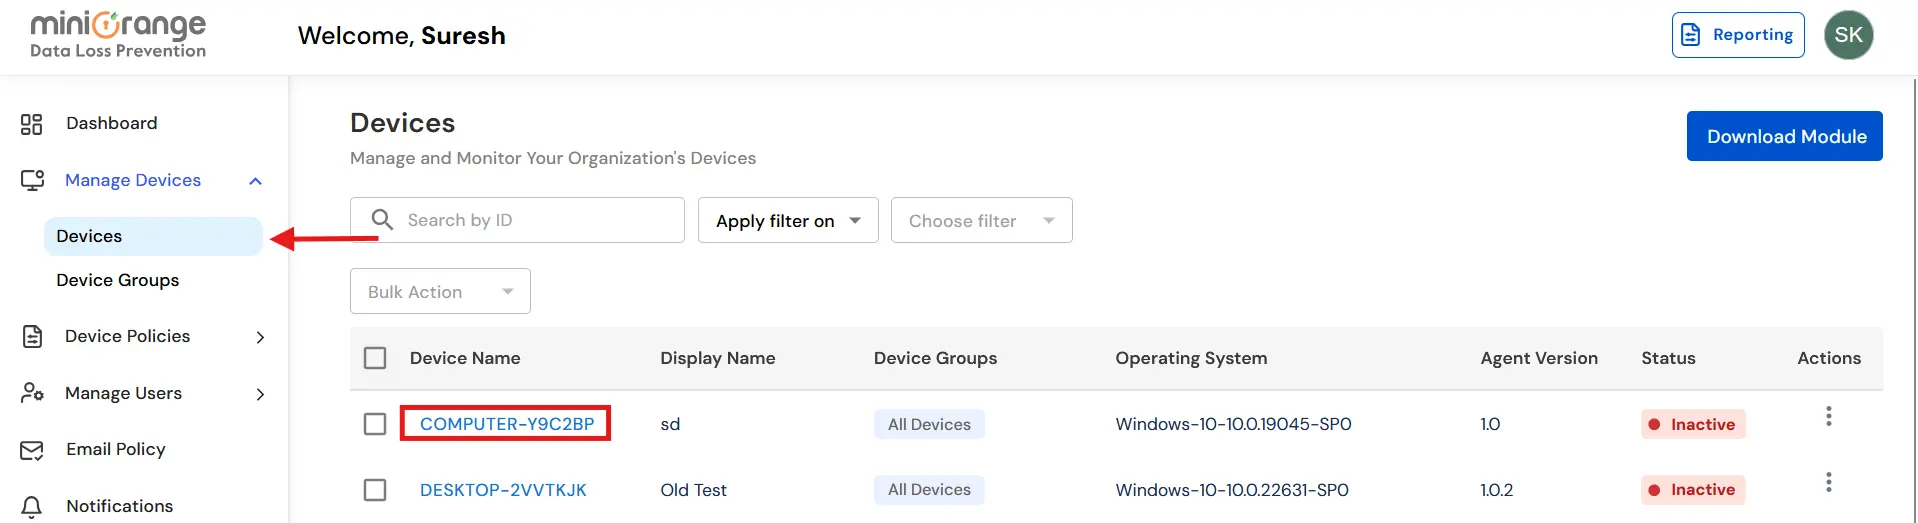Open the SK user avatar
This screenshot has height=523, width=1918.
tap(1848, 35)
